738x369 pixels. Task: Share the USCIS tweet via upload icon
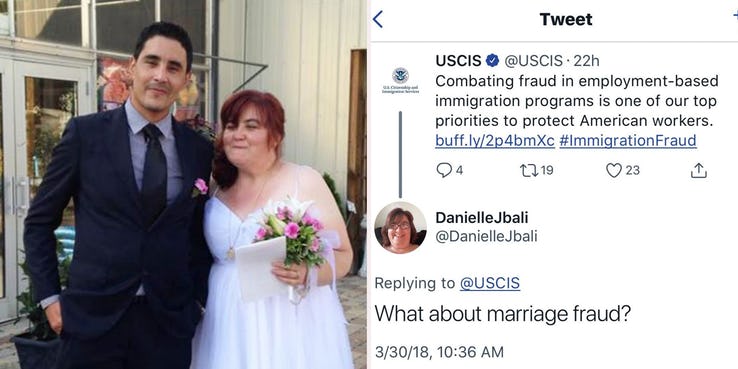pyautogui.click(x=699, y=170)
